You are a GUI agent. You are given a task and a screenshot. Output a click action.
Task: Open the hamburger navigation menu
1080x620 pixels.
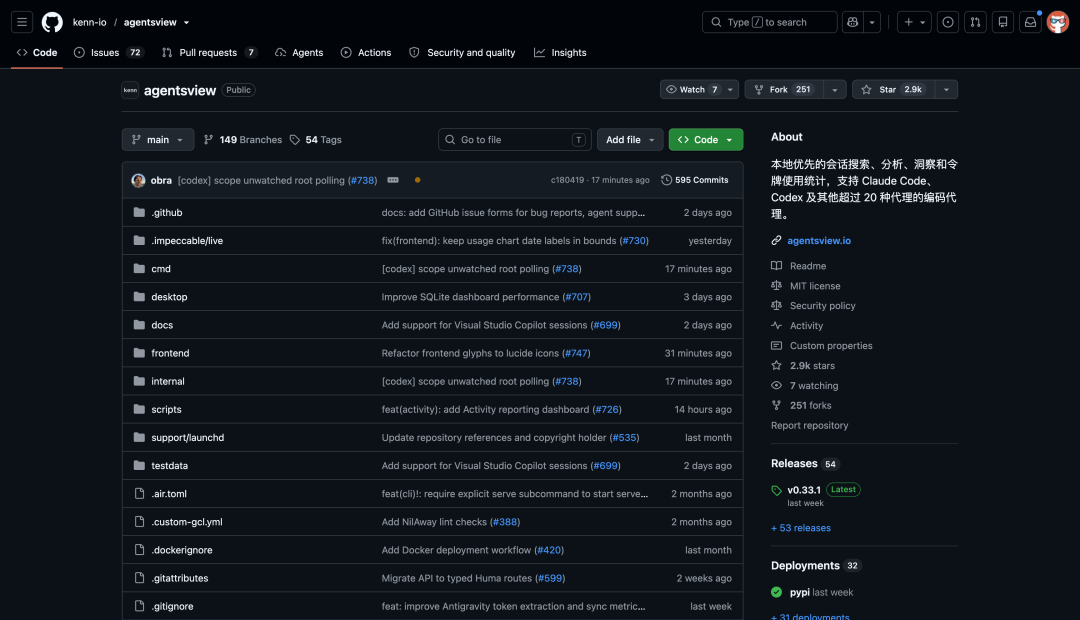(22, 22)
